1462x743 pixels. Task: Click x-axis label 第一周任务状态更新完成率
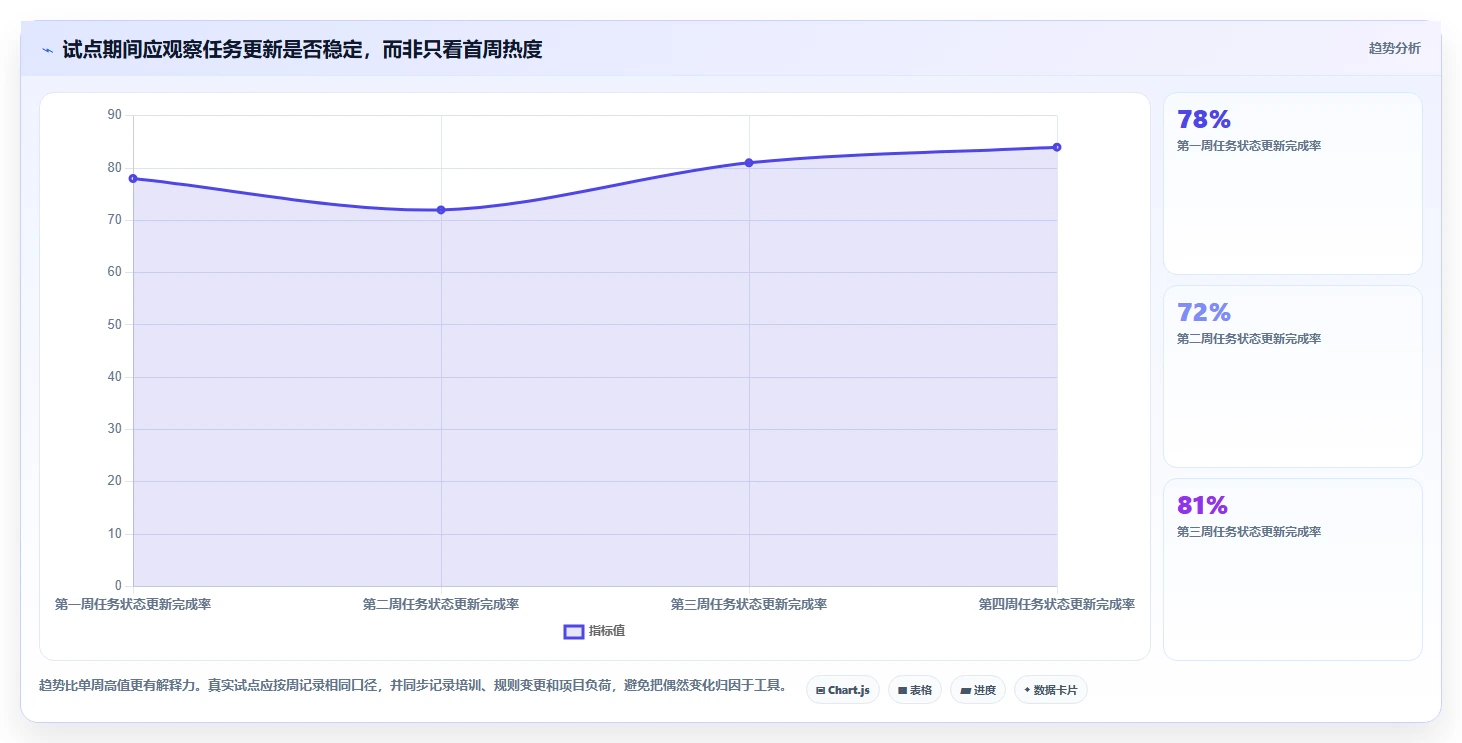133,604
